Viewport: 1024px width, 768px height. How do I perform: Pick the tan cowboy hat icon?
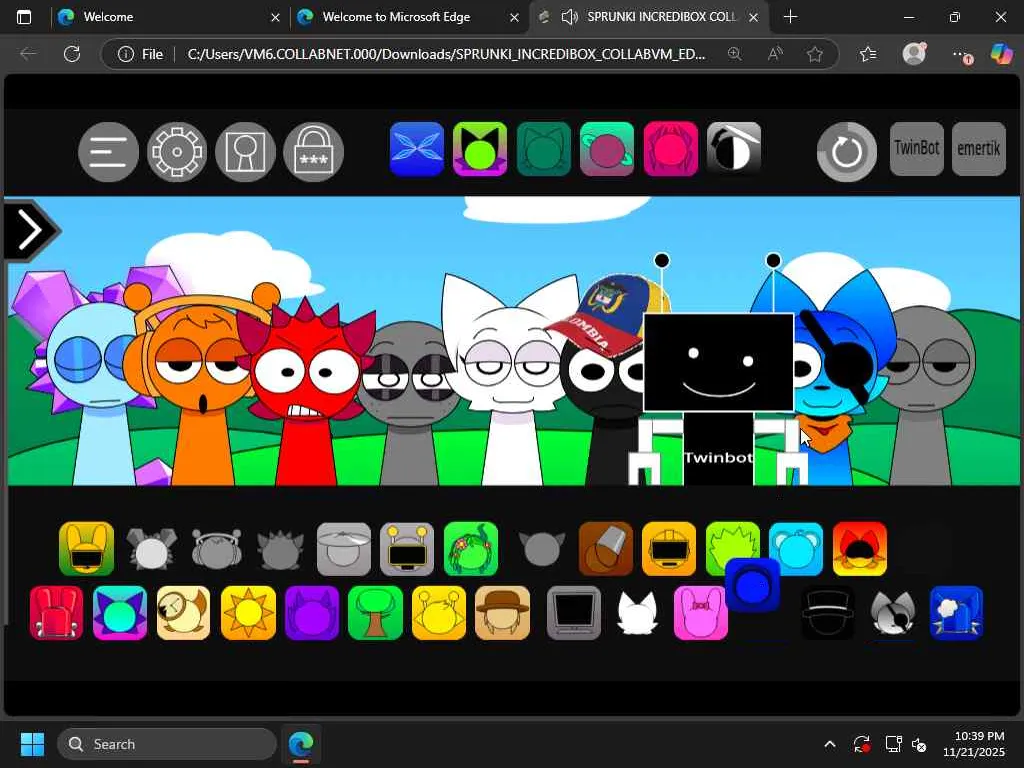click(x=502, y=613)
